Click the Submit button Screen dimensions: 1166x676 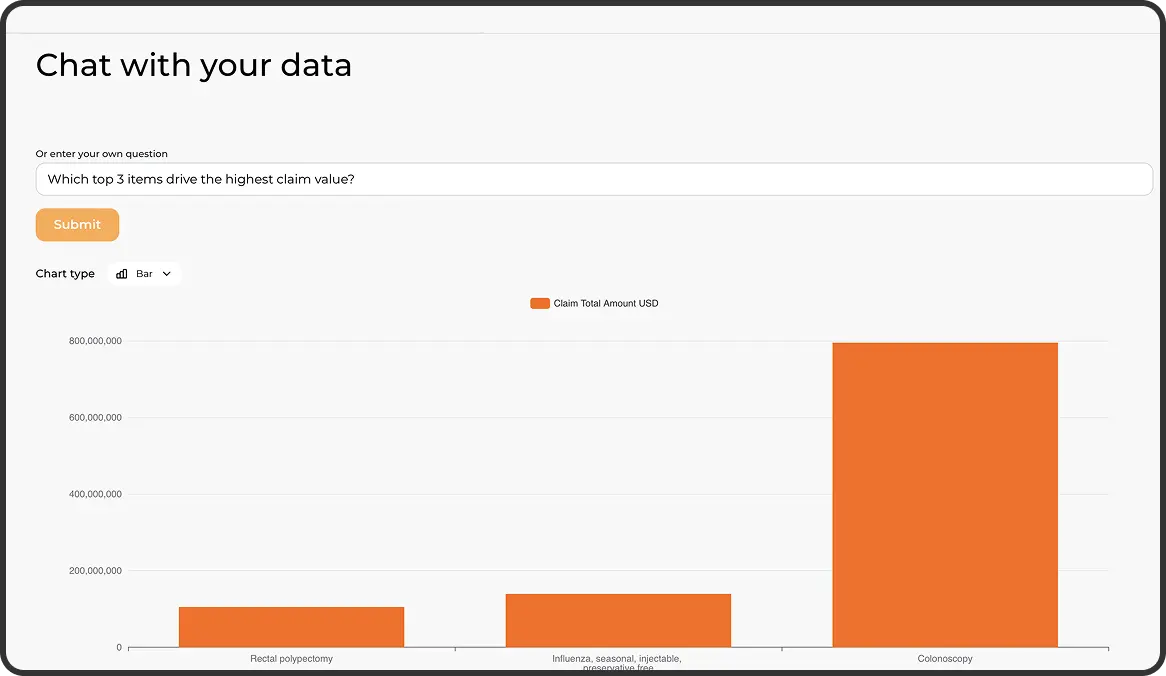[x=77, y=224]
